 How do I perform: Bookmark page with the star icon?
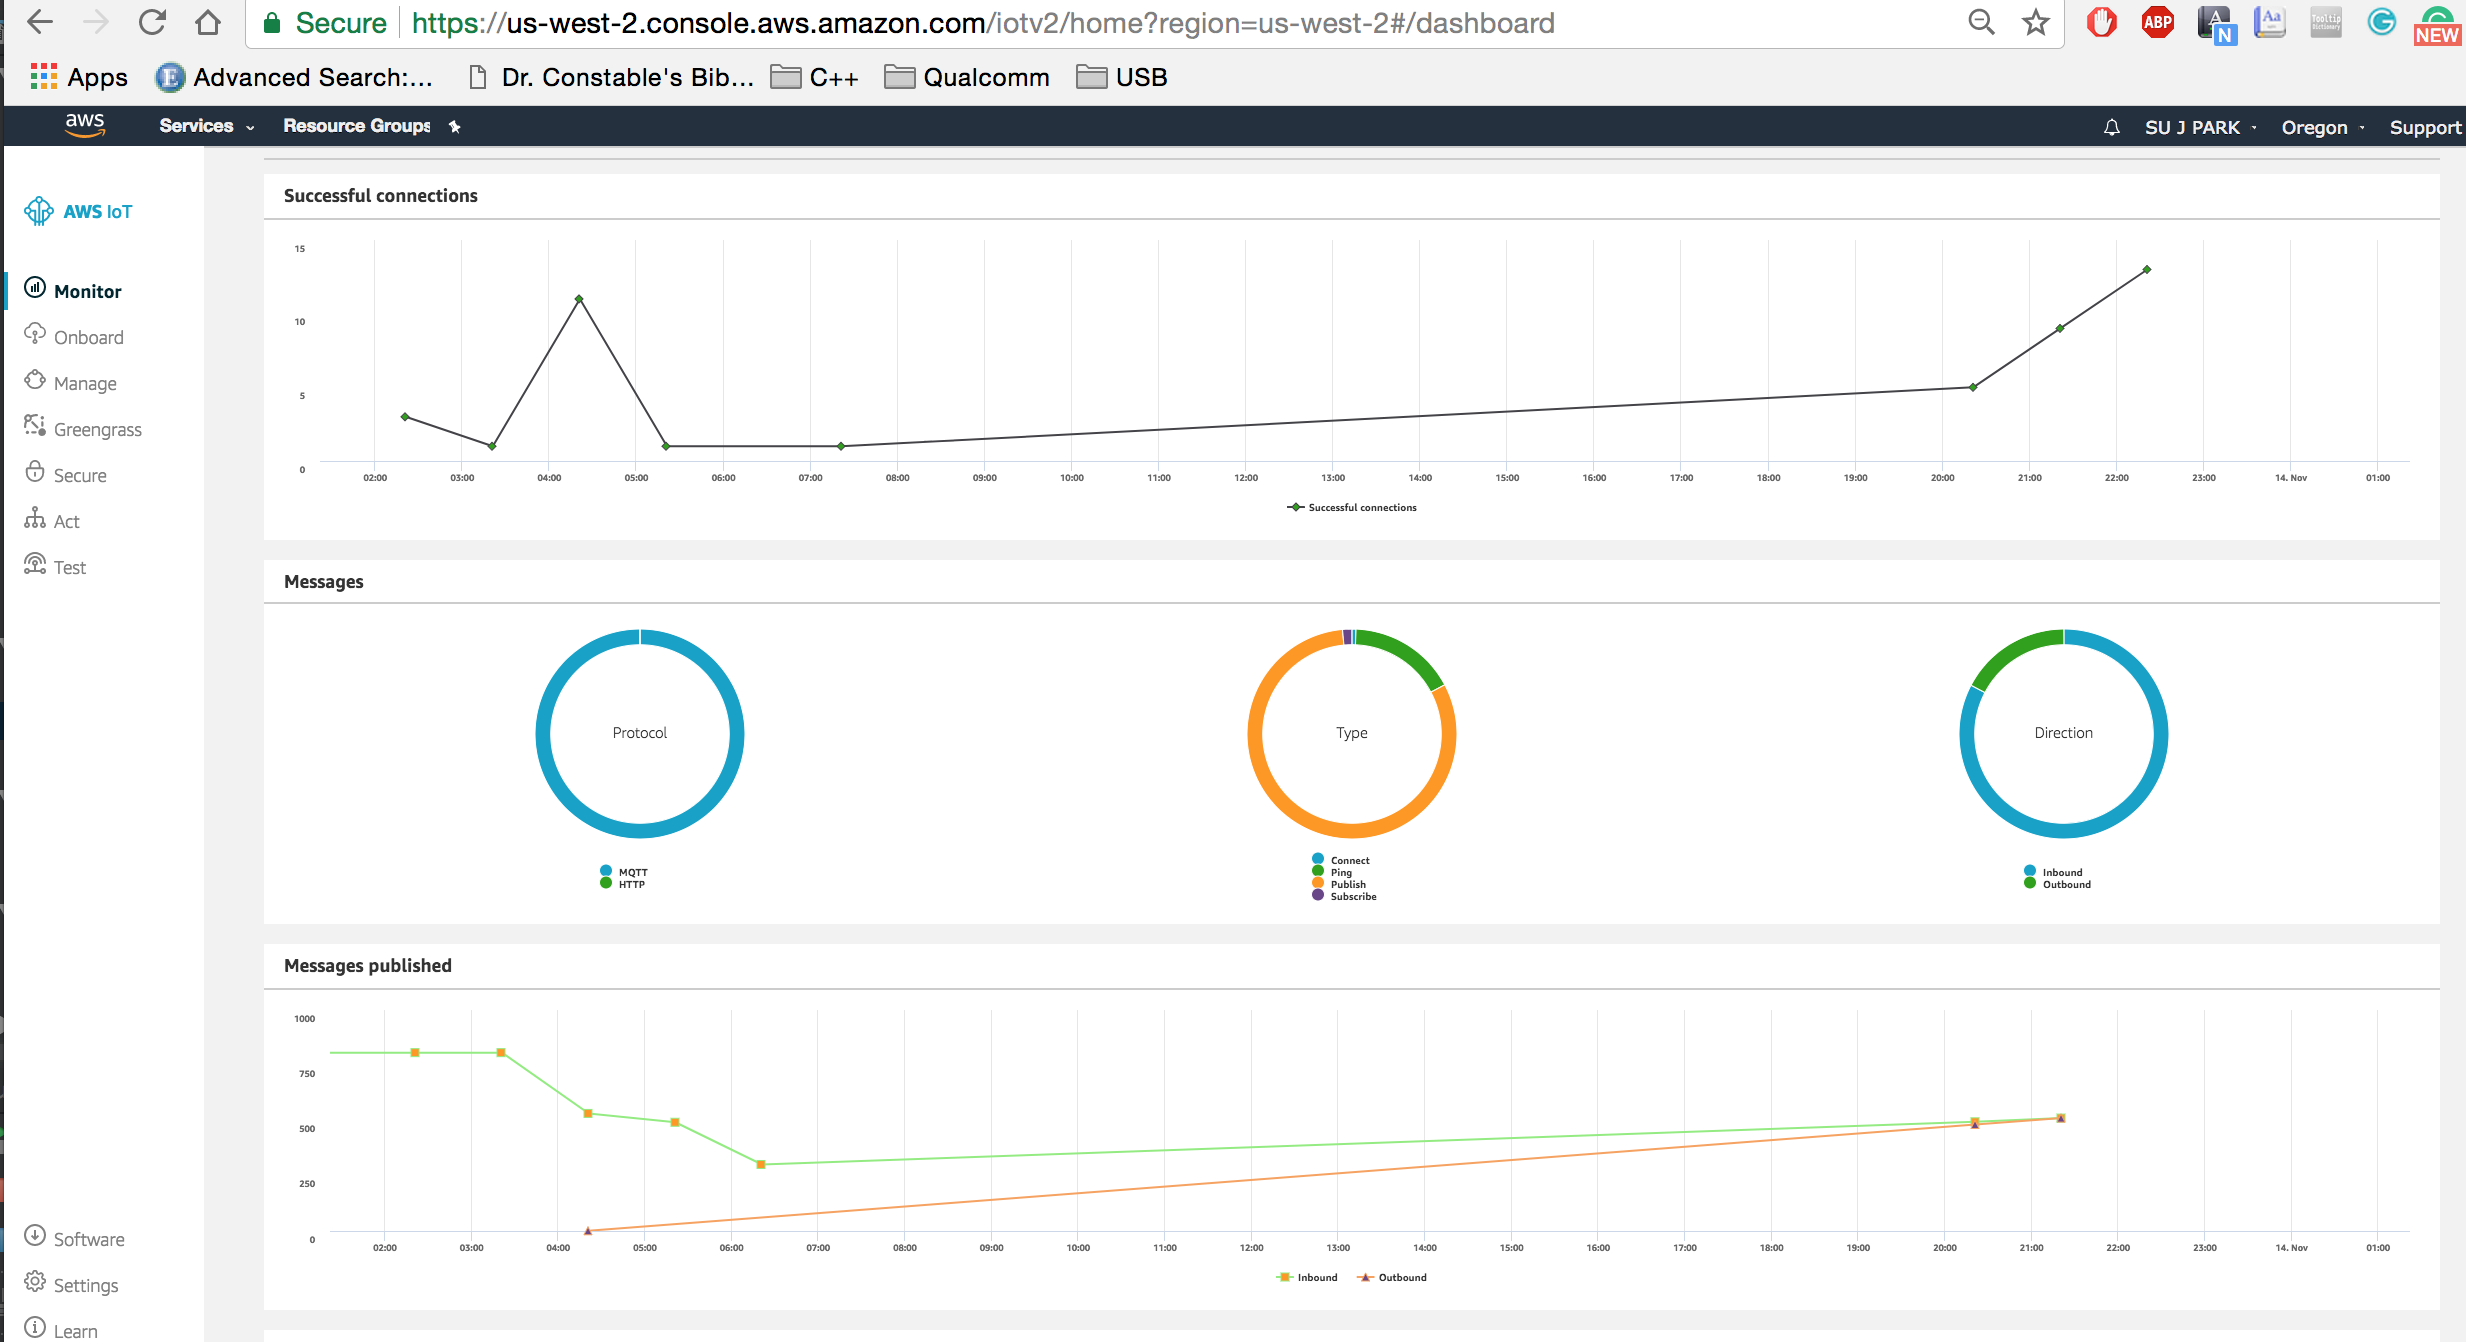click(2035, 22)
